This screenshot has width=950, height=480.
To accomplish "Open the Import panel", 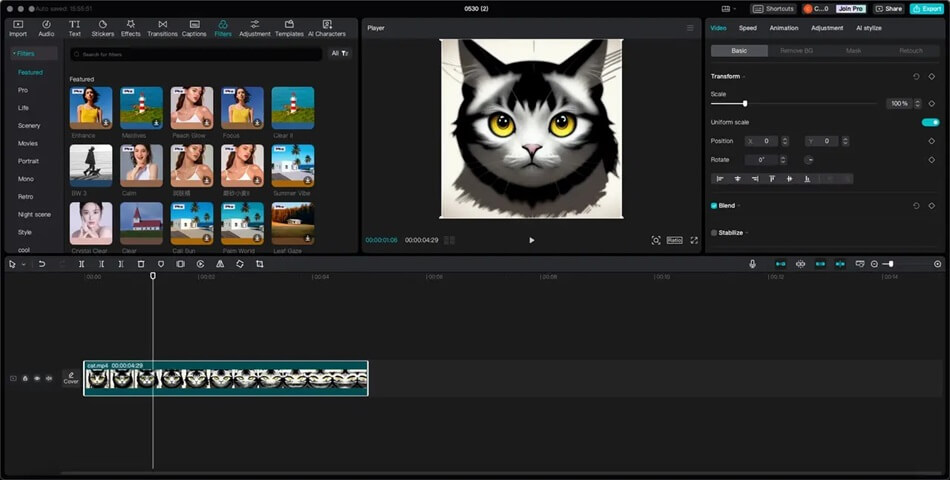I will coord(18,28).
